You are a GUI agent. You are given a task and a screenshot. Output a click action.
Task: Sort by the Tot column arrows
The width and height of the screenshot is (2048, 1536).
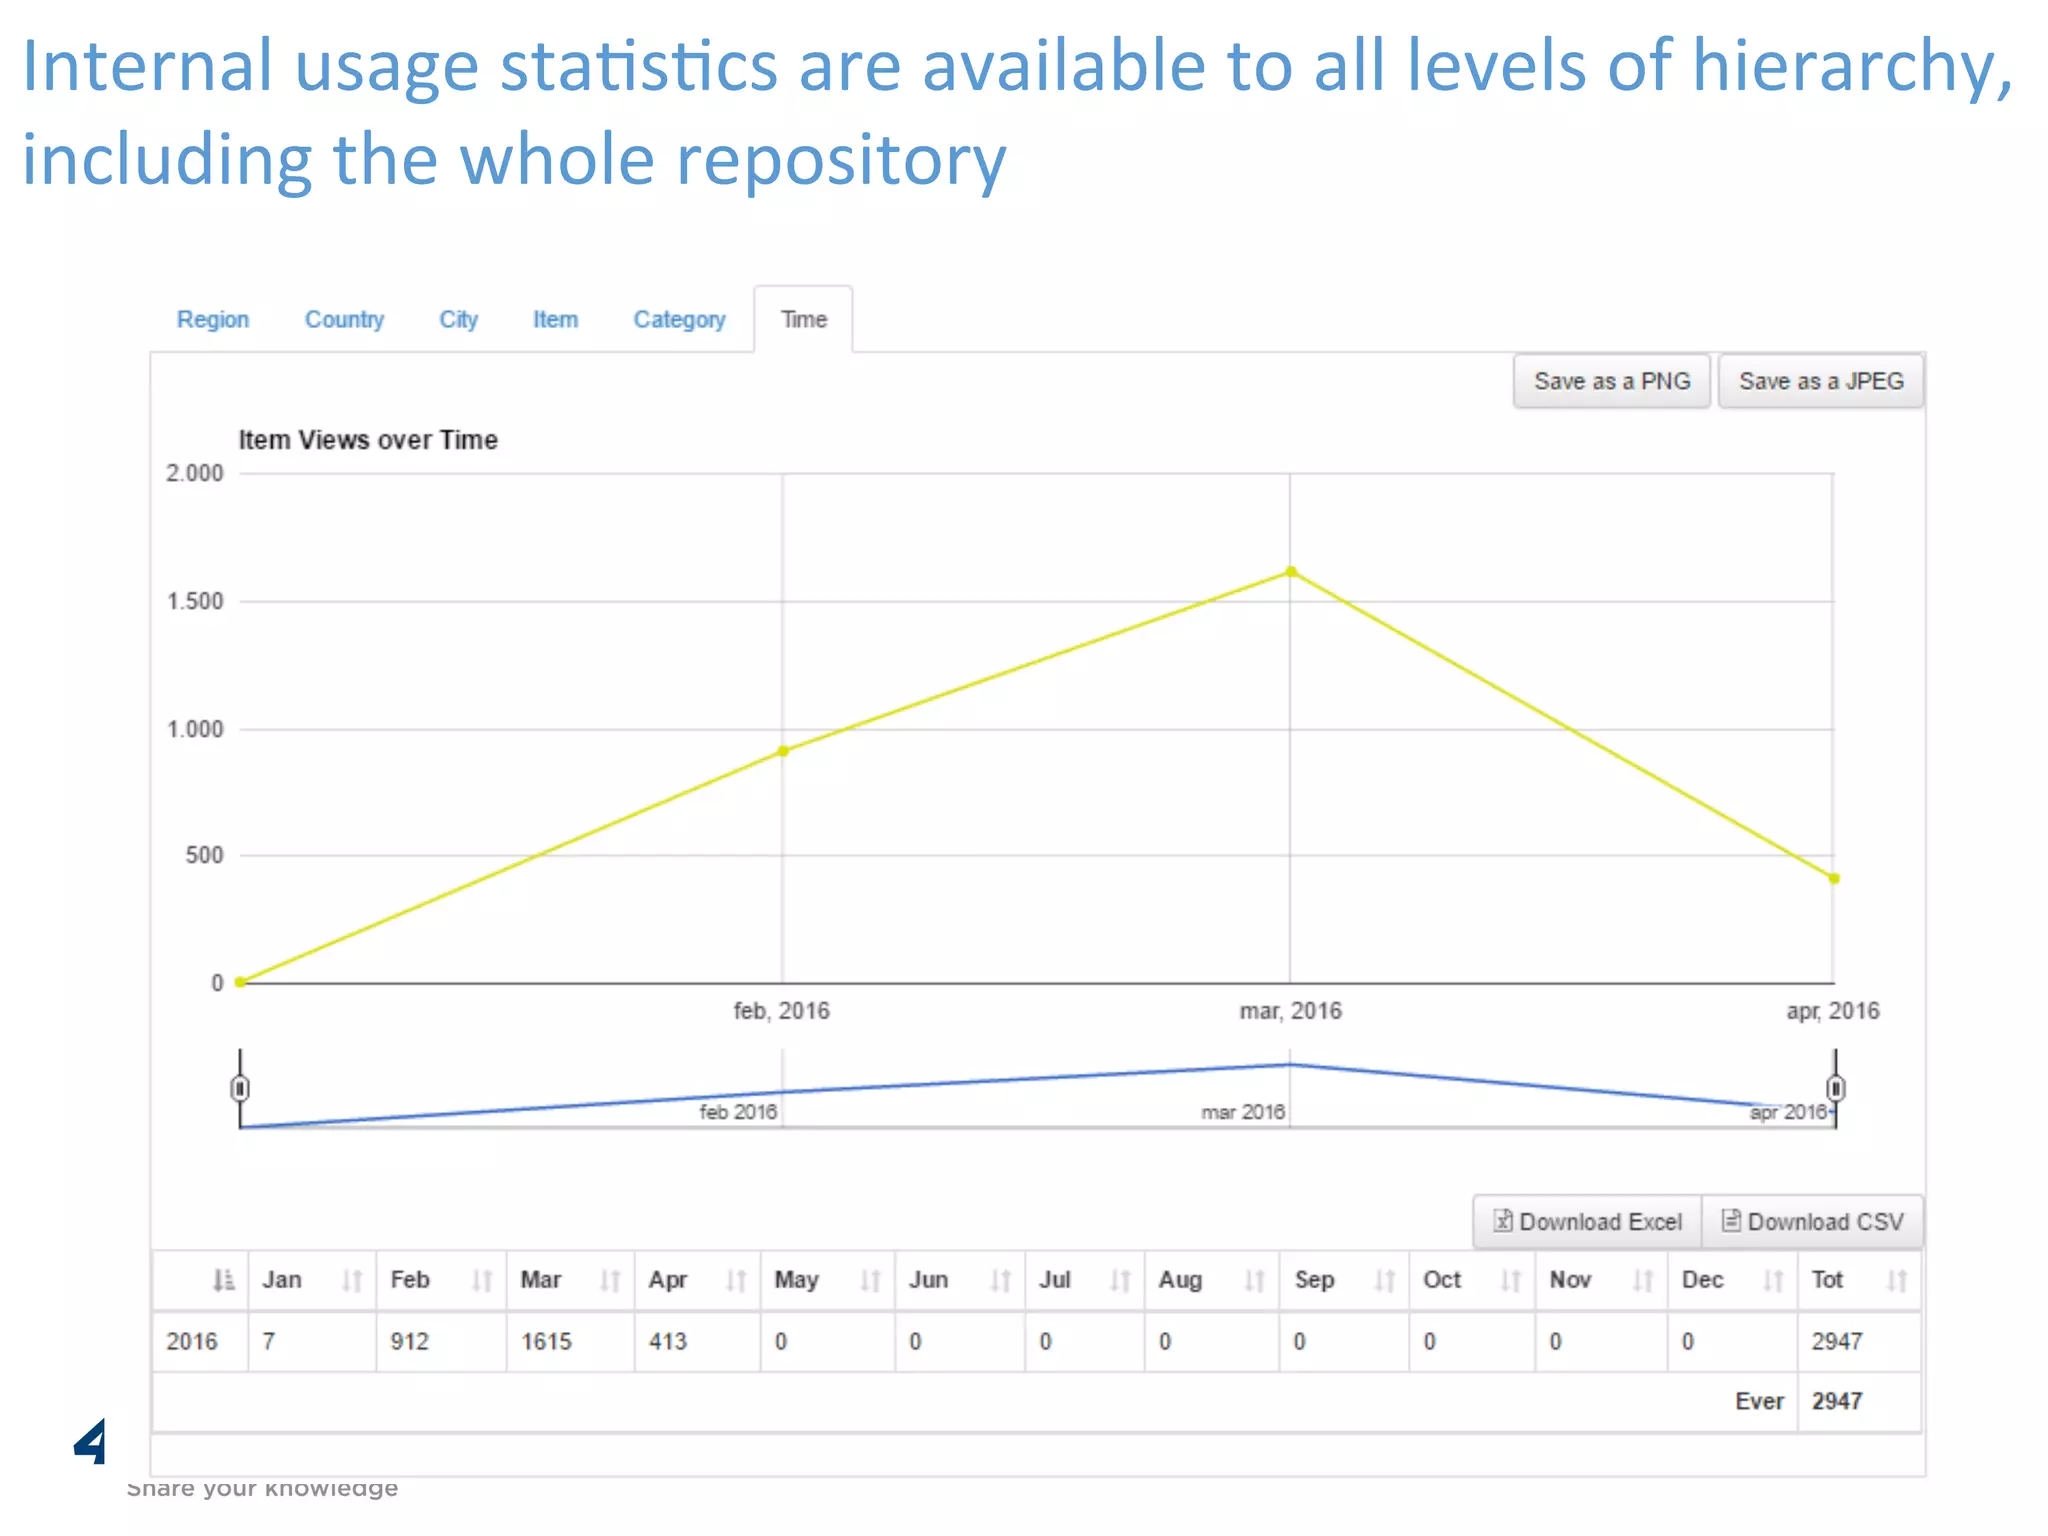point(1897,1281)
